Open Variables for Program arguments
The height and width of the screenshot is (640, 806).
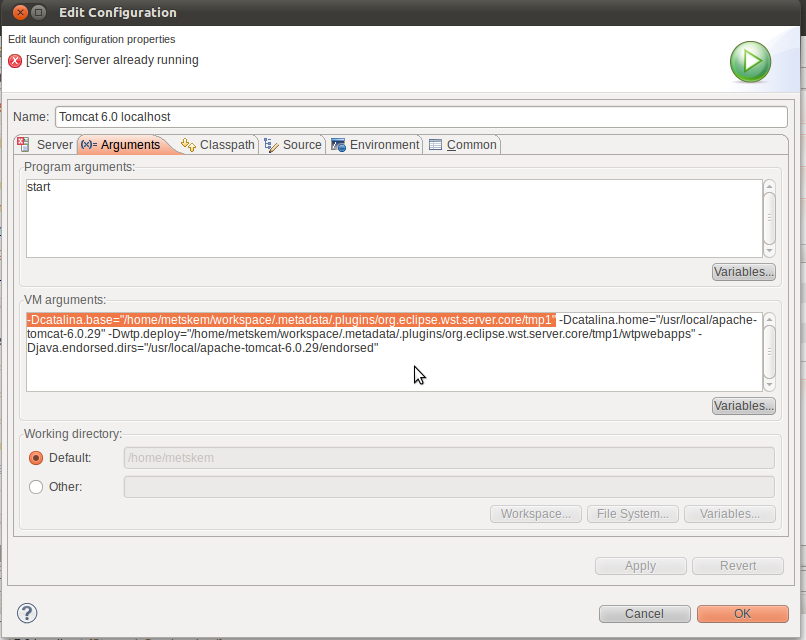(743, 272)
